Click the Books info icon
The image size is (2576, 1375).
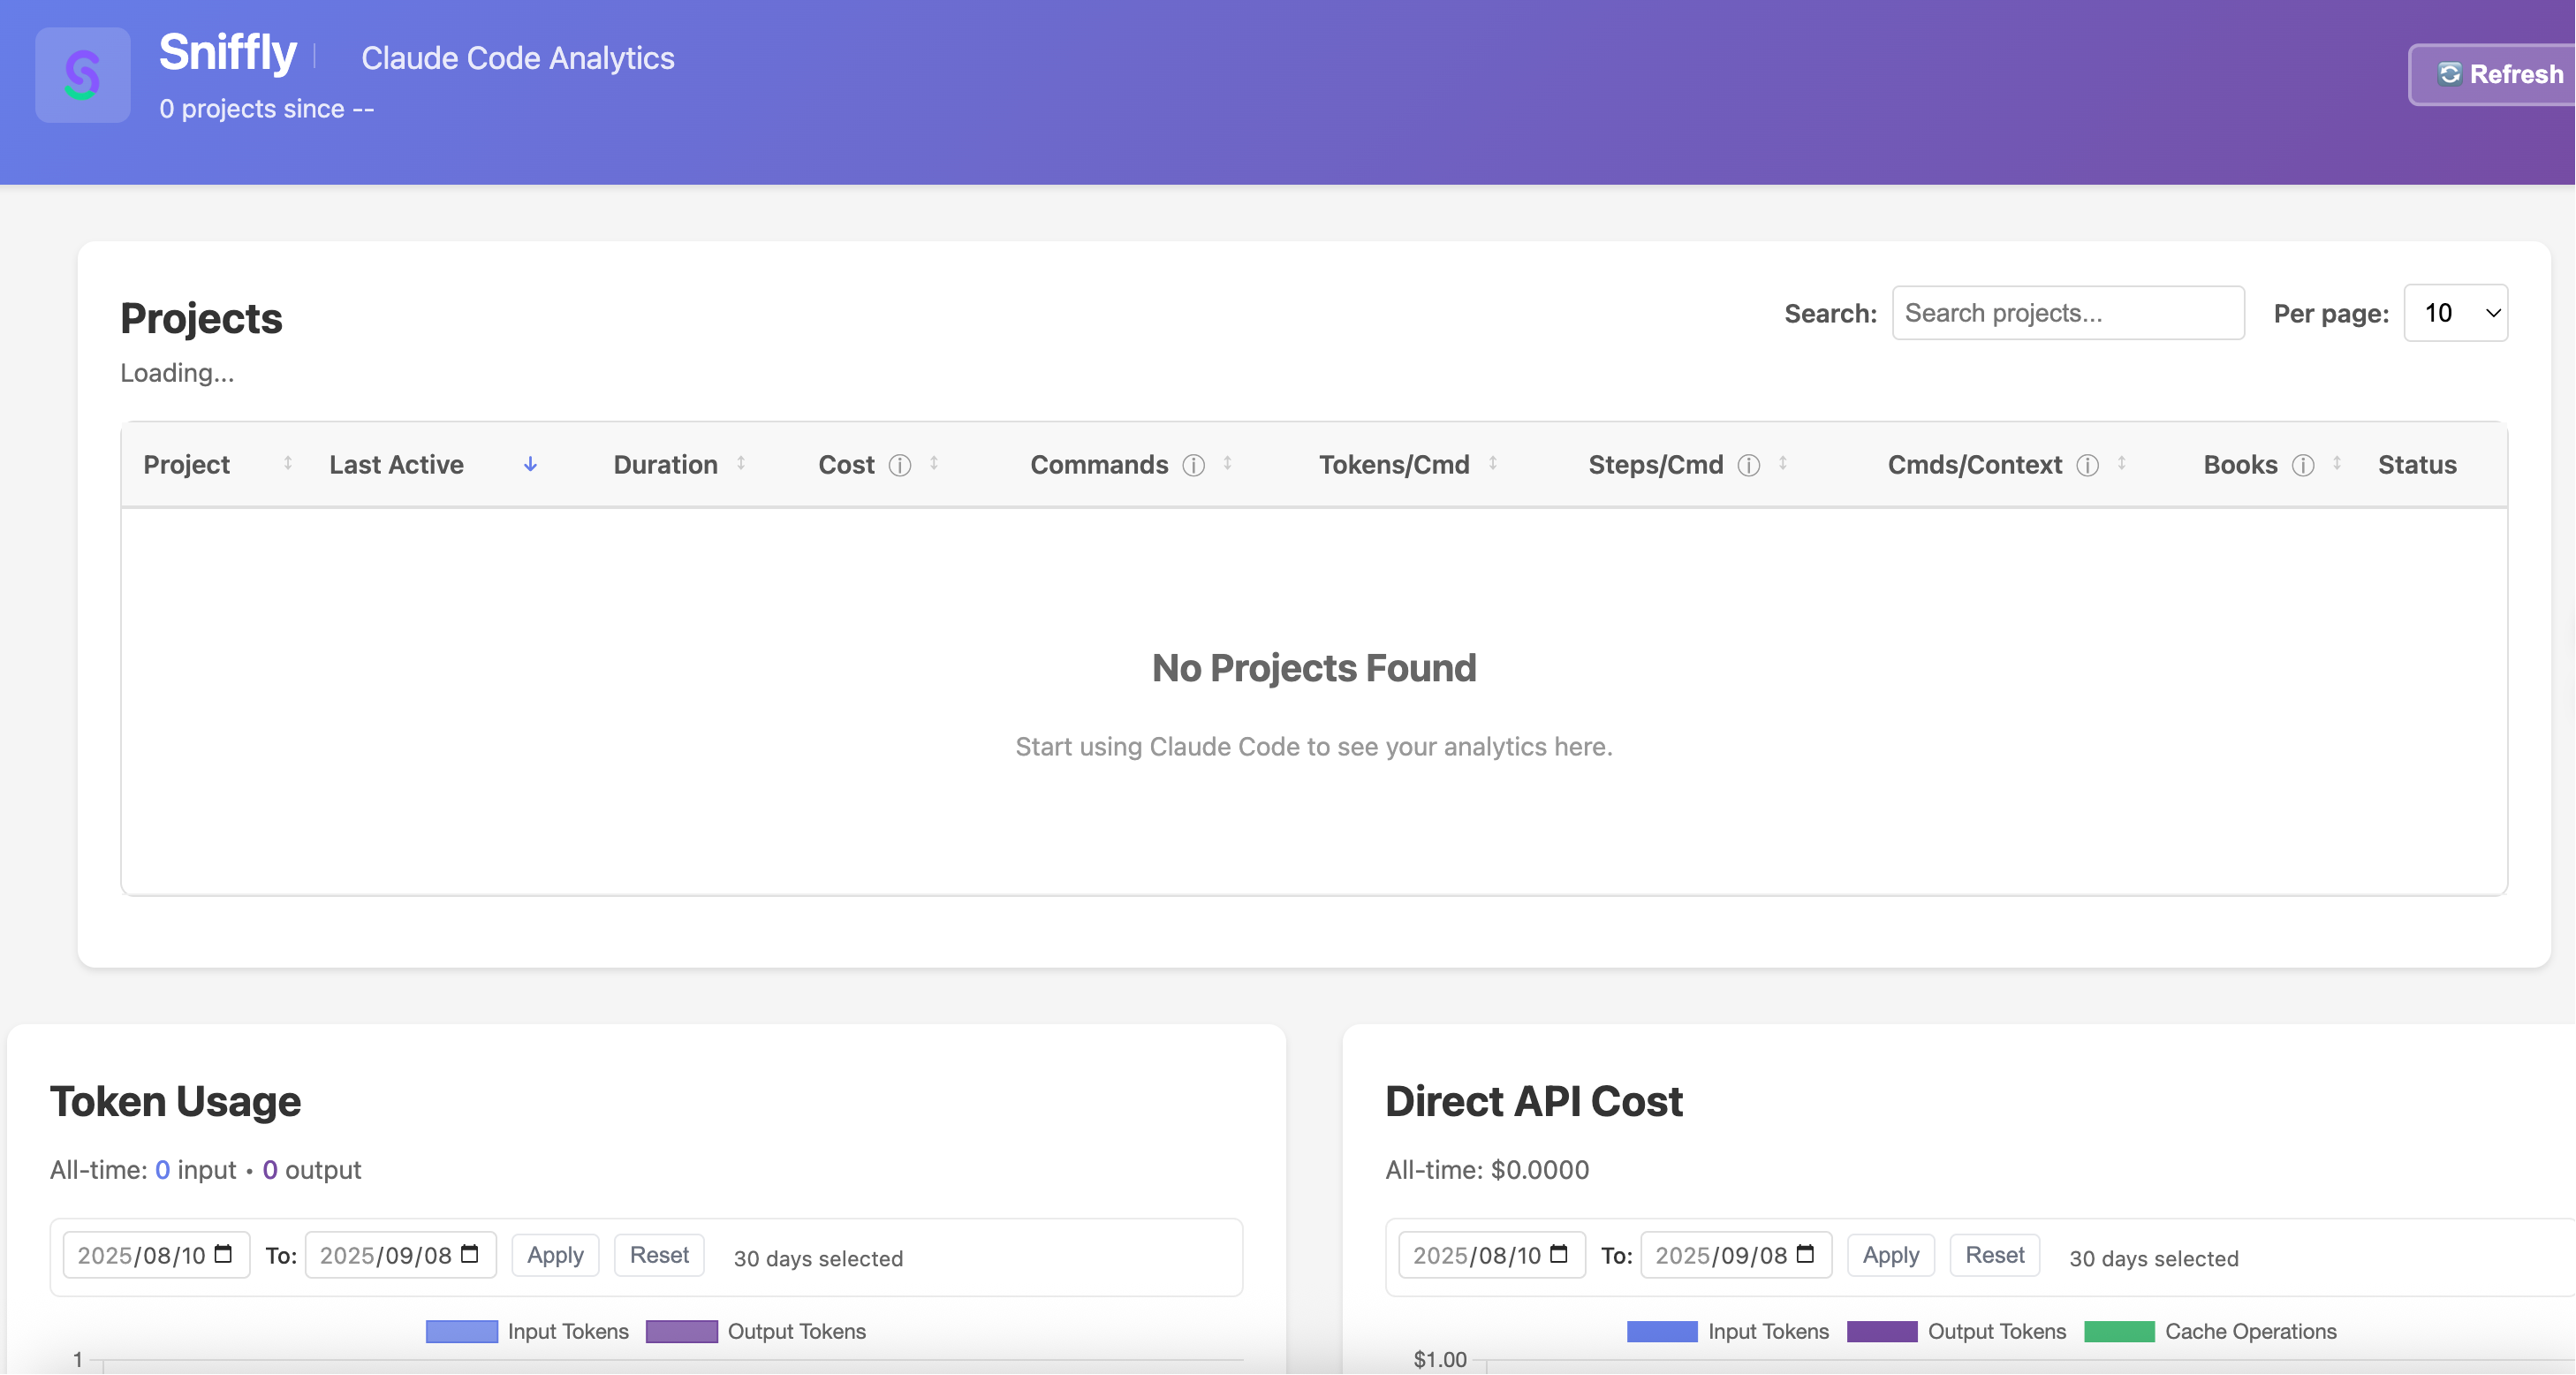point(2303,465)
